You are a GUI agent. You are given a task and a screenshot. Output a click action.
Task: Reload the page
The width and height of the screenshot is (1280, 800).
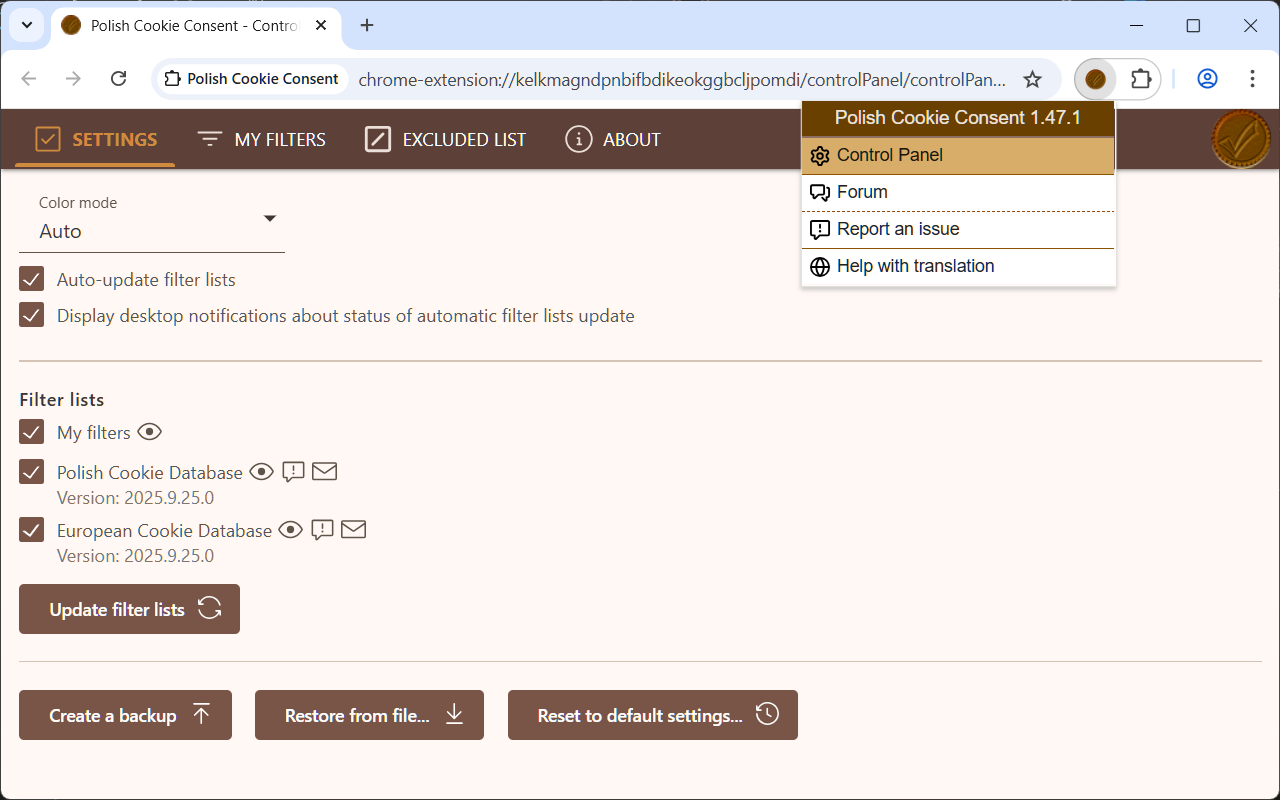pyautogui.click(x=118, y=79)
